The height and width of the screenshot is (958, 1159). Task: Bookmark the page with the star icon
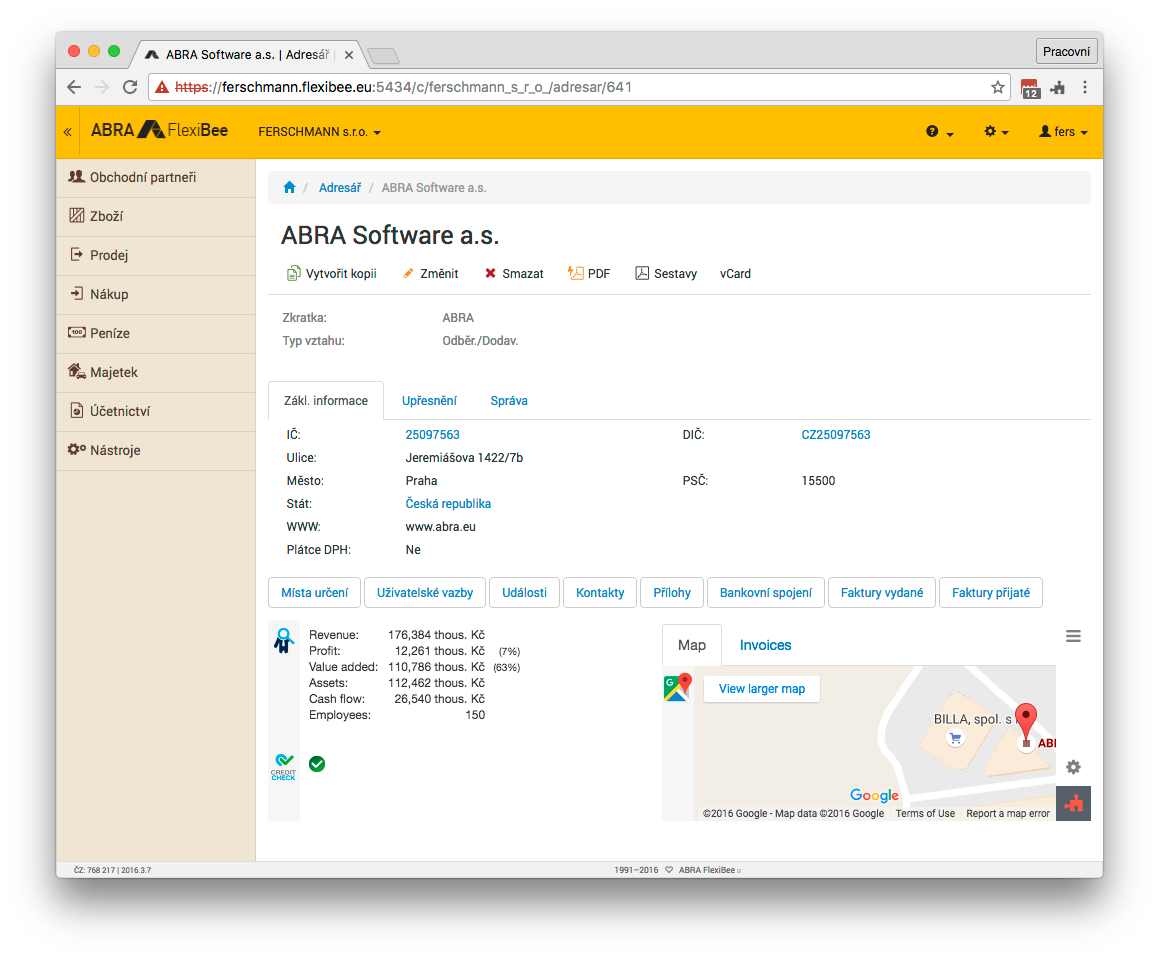coord(998,87)
